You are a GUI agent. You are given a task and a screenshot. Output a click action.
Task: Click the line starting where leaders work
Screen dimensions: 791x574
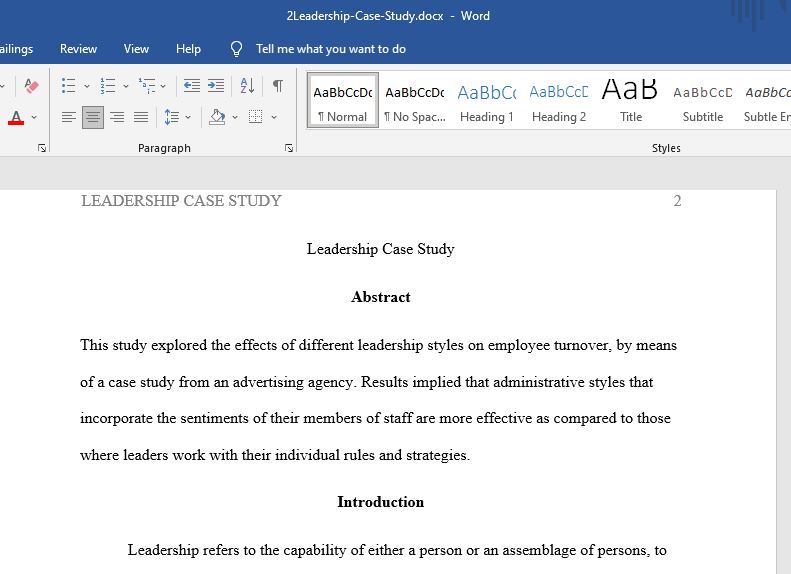pos(275,455)
